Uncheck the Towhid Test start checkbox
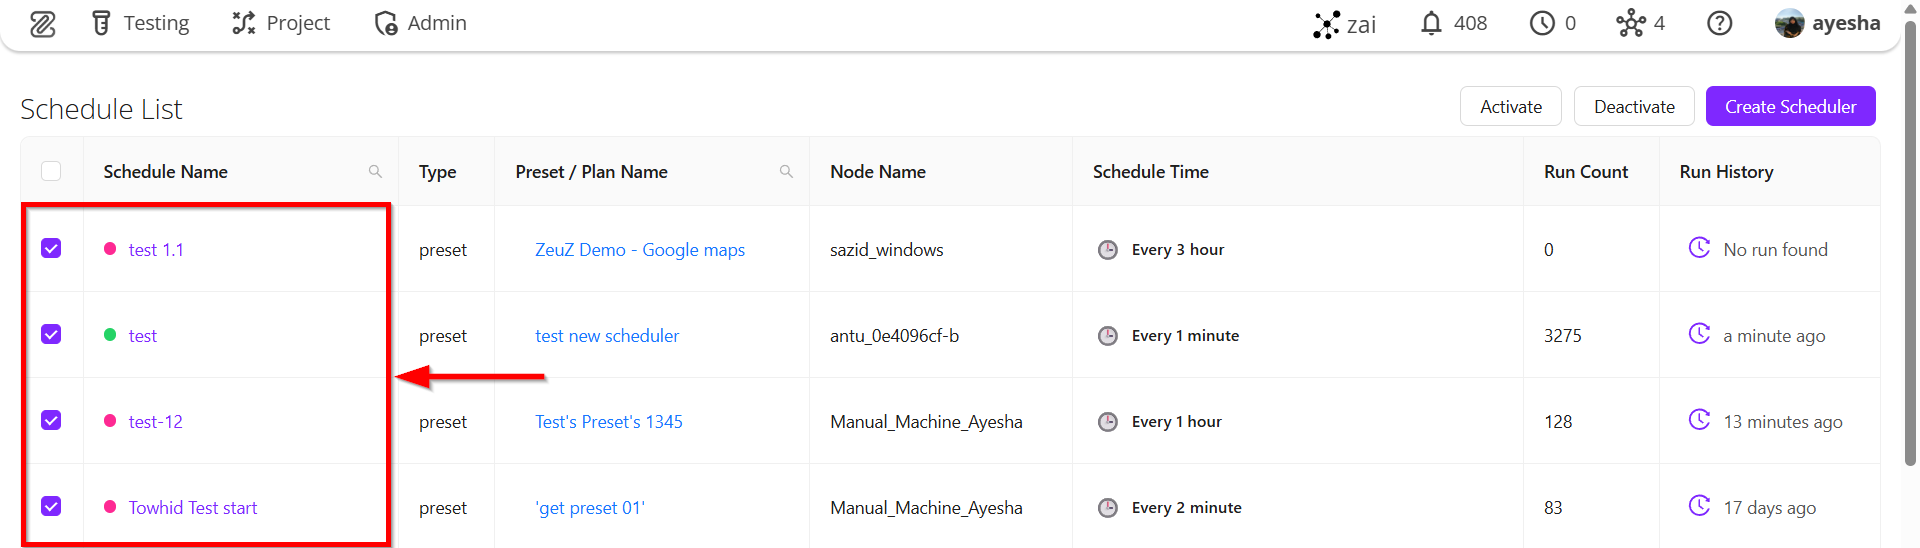Screen dimensions: 1920x548 click(x=51, y=506)
